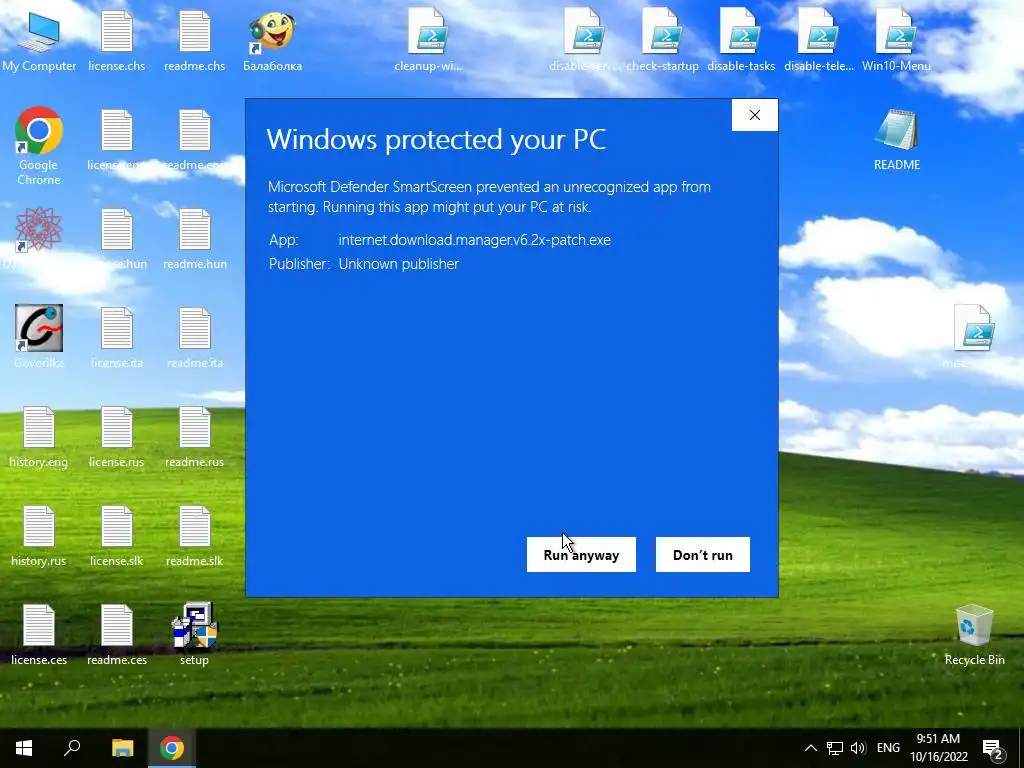The width and height of the screenshot is (1024, 768).
Task: Click the app name internet.download.manager.v6.2x-patch.exe
Action: pyautogui.click(x=474, y=240)
